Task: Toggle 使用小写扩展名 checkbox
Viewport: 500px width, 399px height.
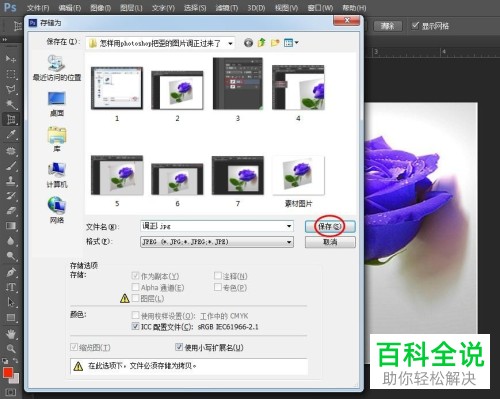Action: [x=179, y=347]
